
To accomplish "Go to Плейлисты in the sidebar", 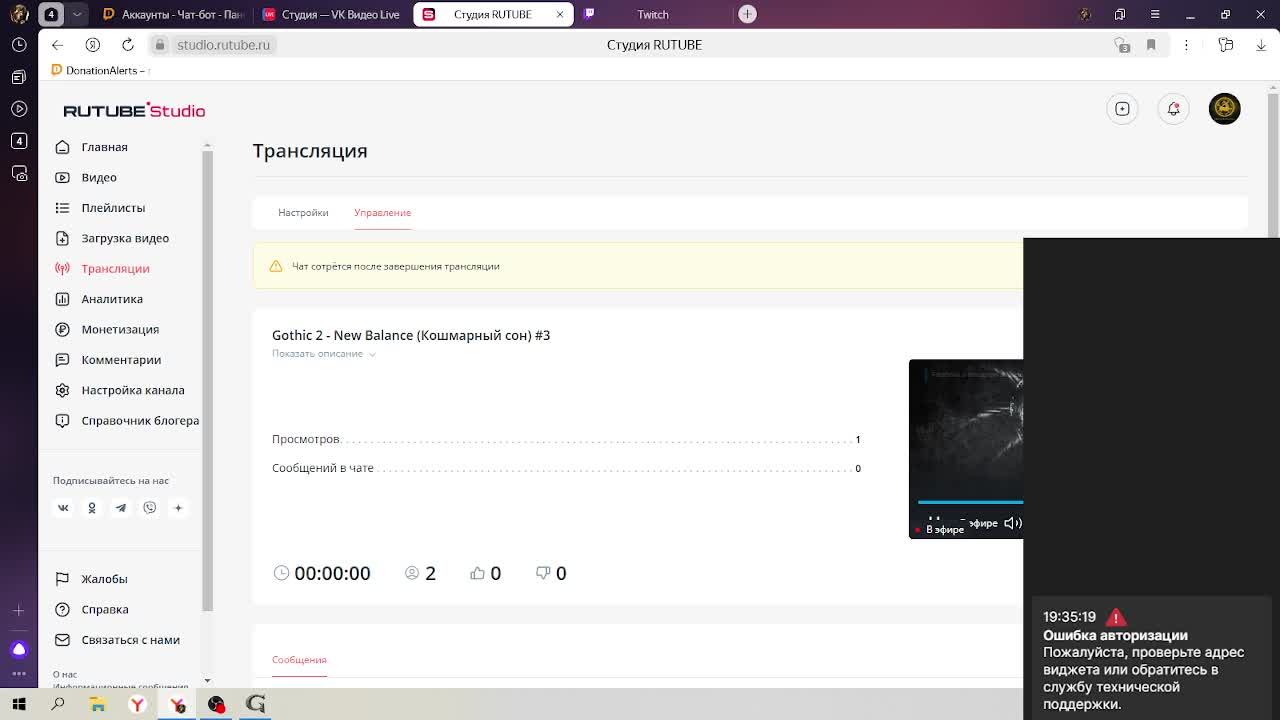I will [113, 208].
